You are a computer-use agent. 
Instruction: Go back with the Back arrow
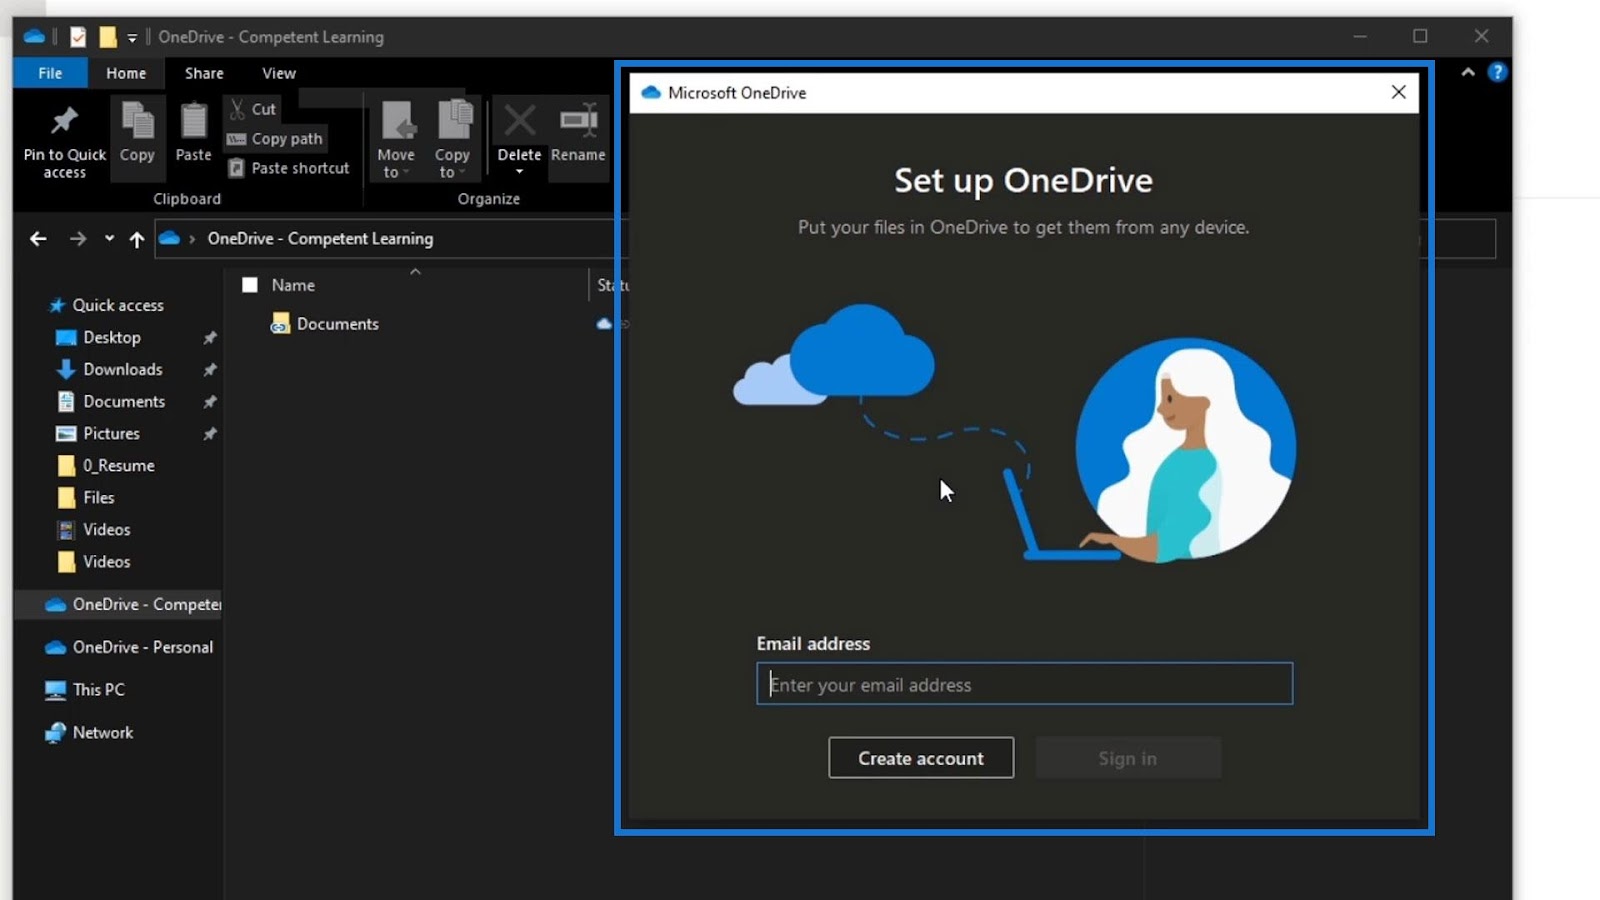[38, 239]
